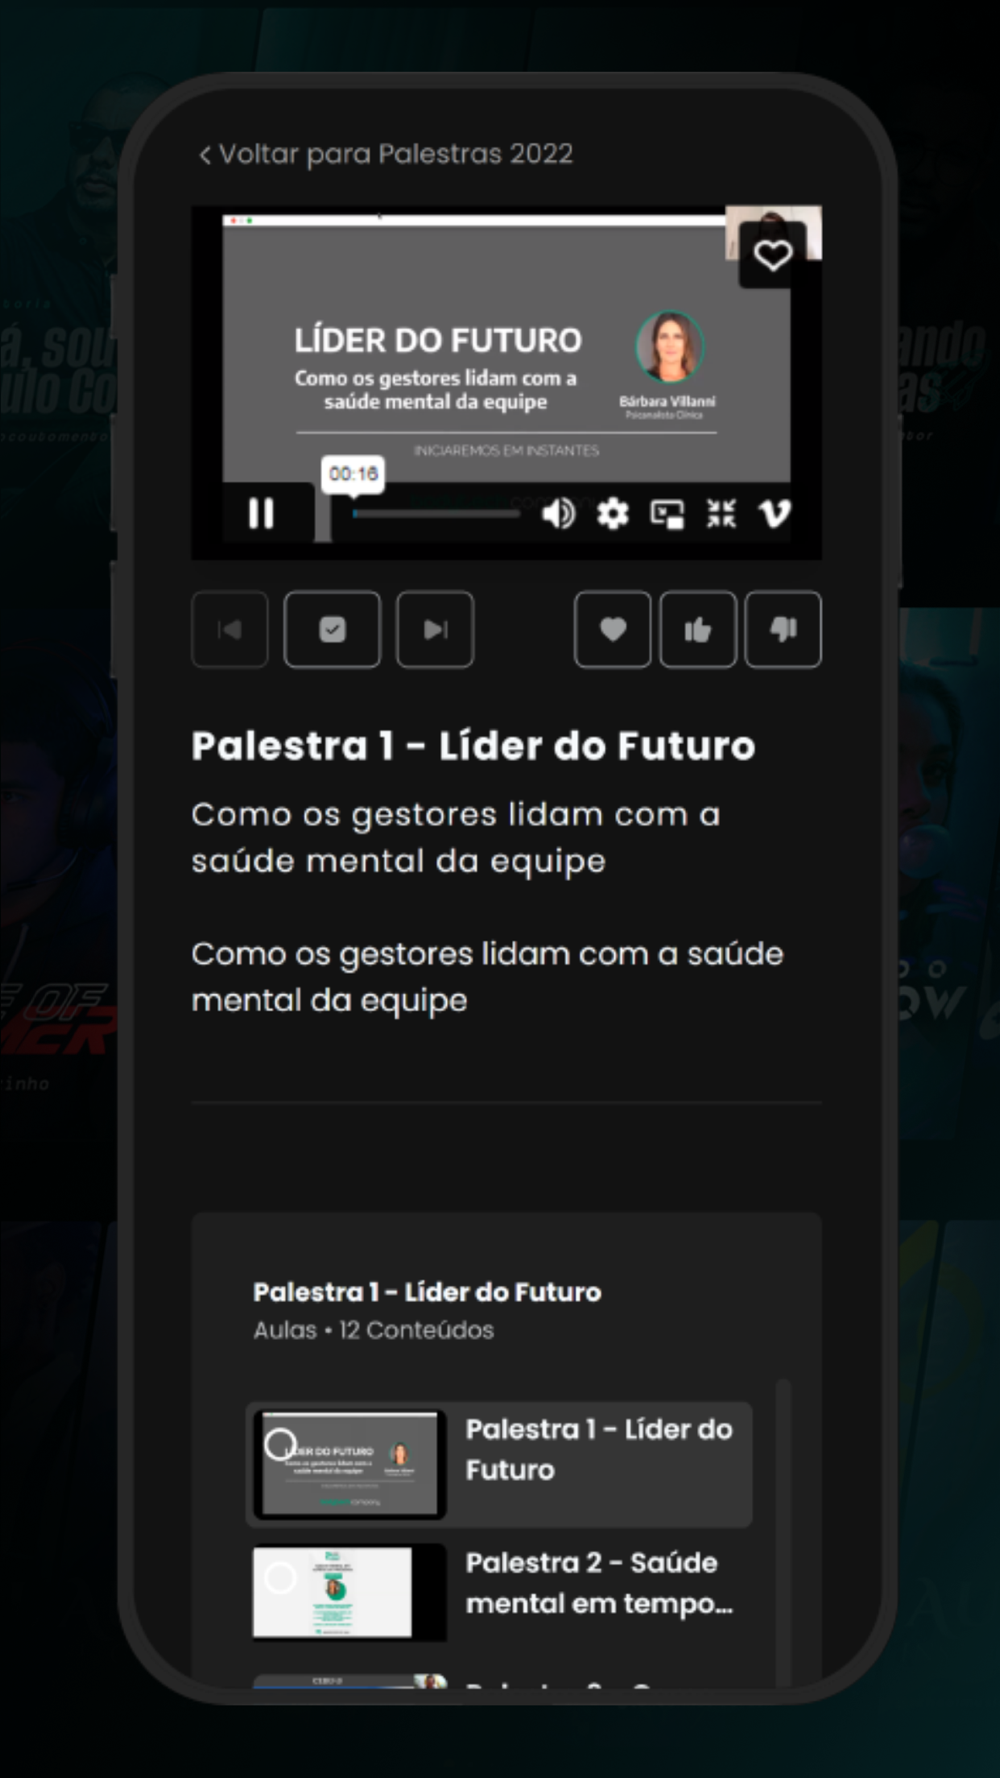Click the playlist vertical scrollbar
Viewport: 1000px width, 1778px height.
(783, 1532)
